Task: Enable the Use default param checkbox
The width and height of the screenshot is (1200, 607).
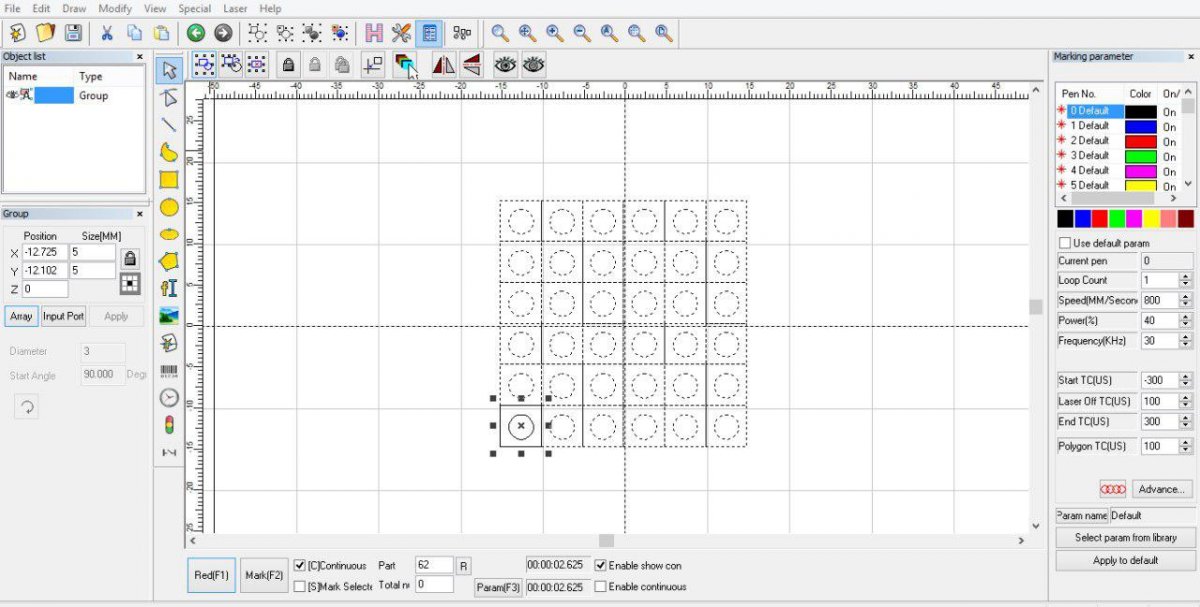Action: click(1064, 243)
